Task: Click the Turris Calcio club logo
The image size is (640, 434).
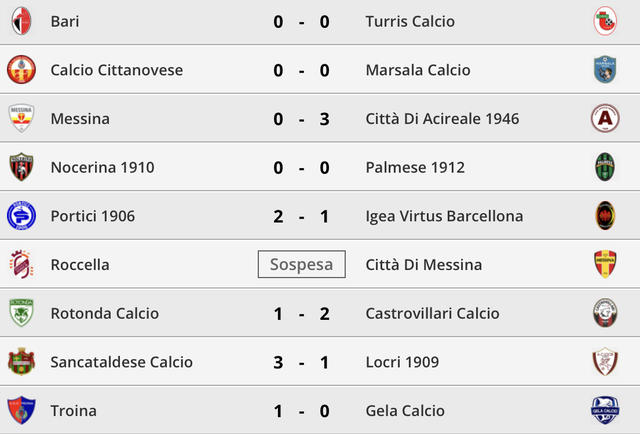Action: (x=605, y=21)
